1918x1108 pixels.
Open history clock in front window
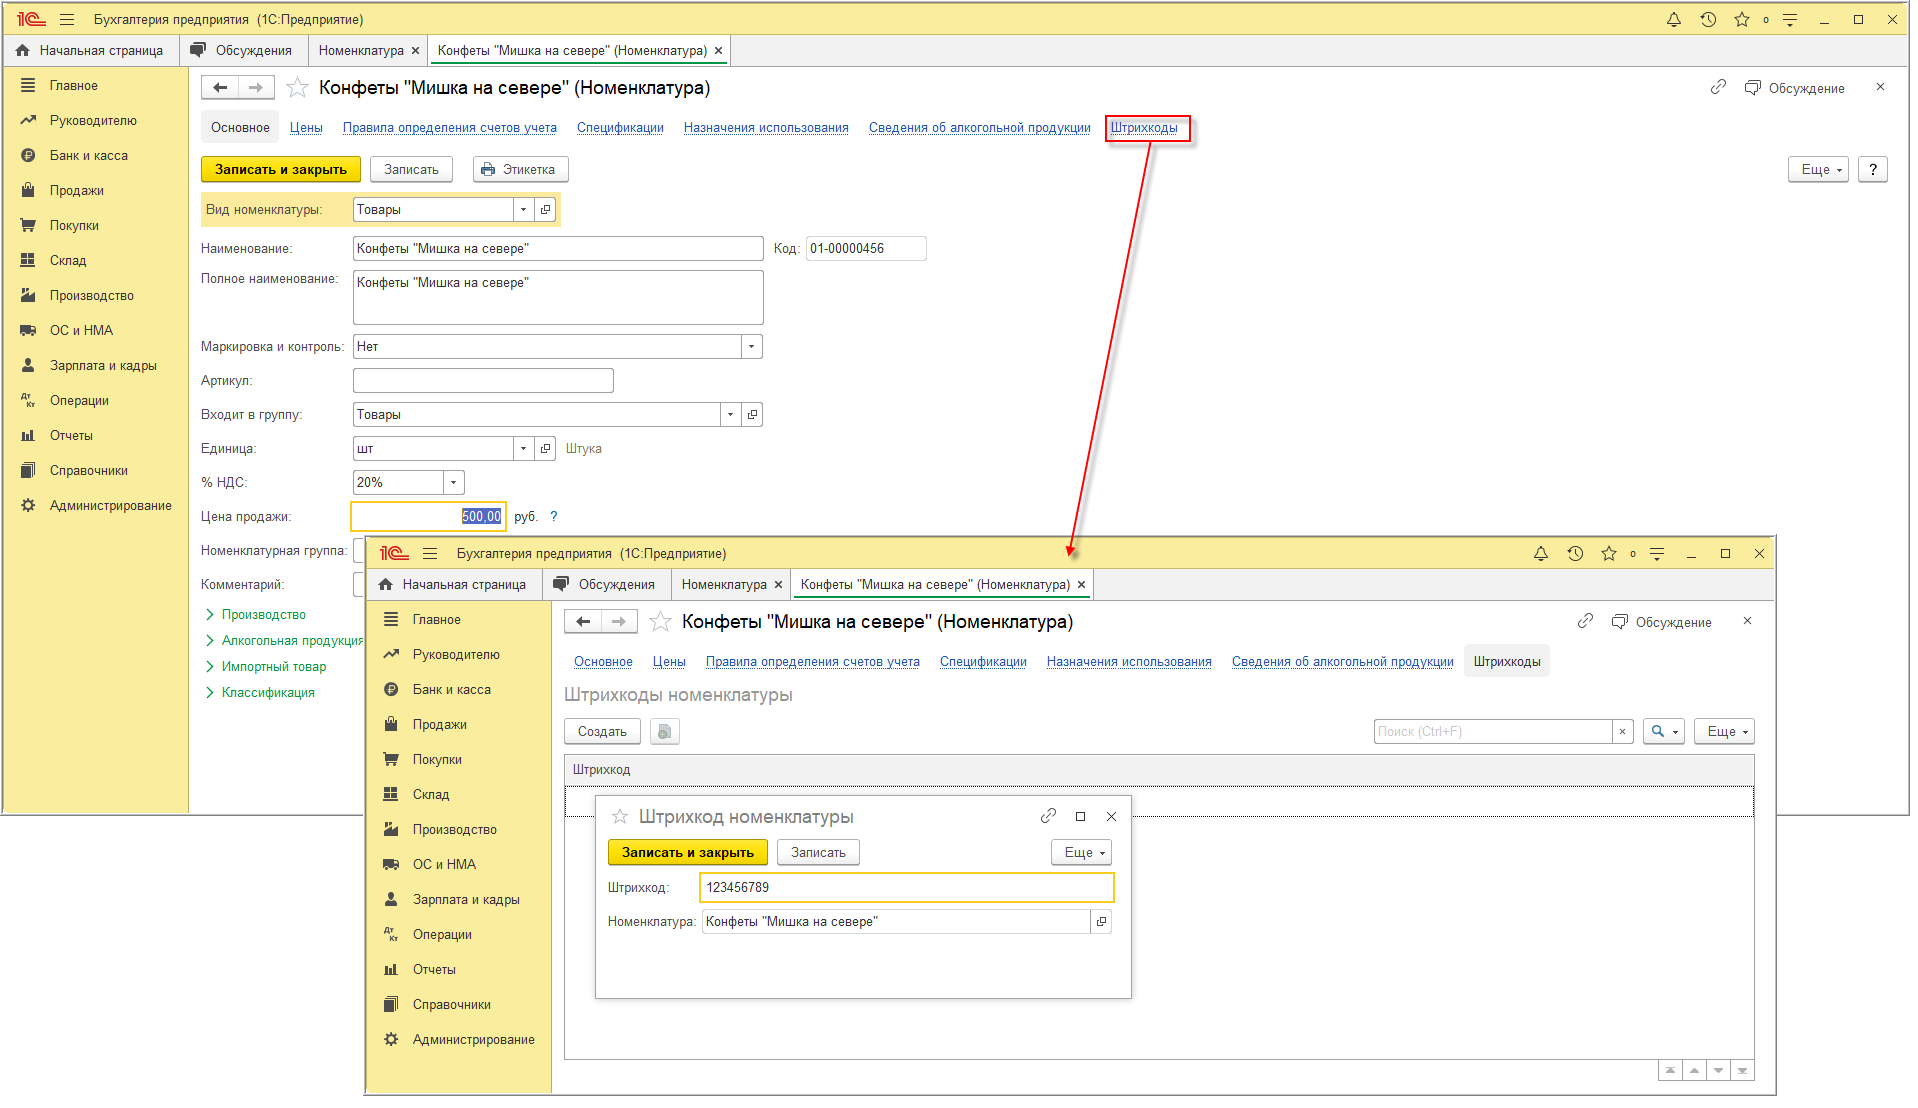point(1574,553)
